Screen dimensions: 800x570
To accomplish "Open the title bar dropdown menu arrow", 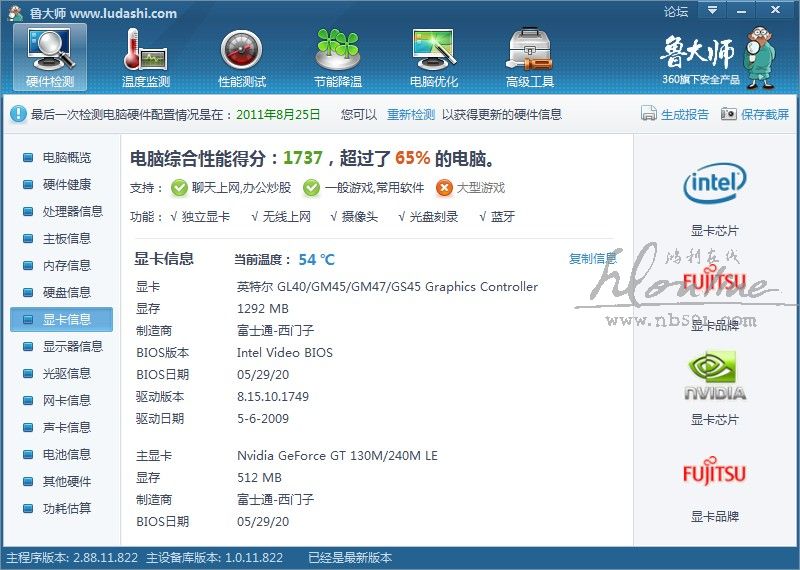I will 712,10.
